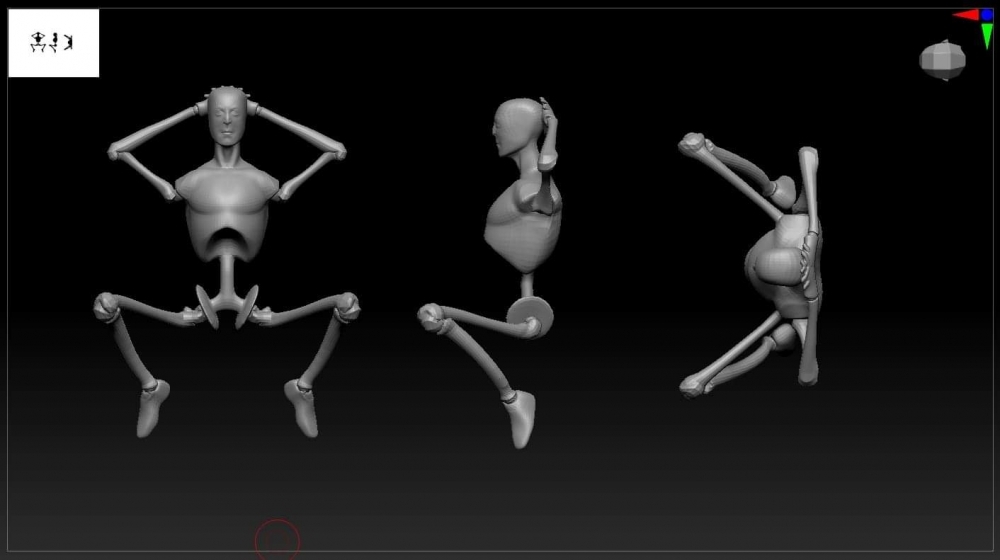Click the blue Z-axis dot on gizmo
This screenshot has width=1000, height=560.
(x=987, y=15)
